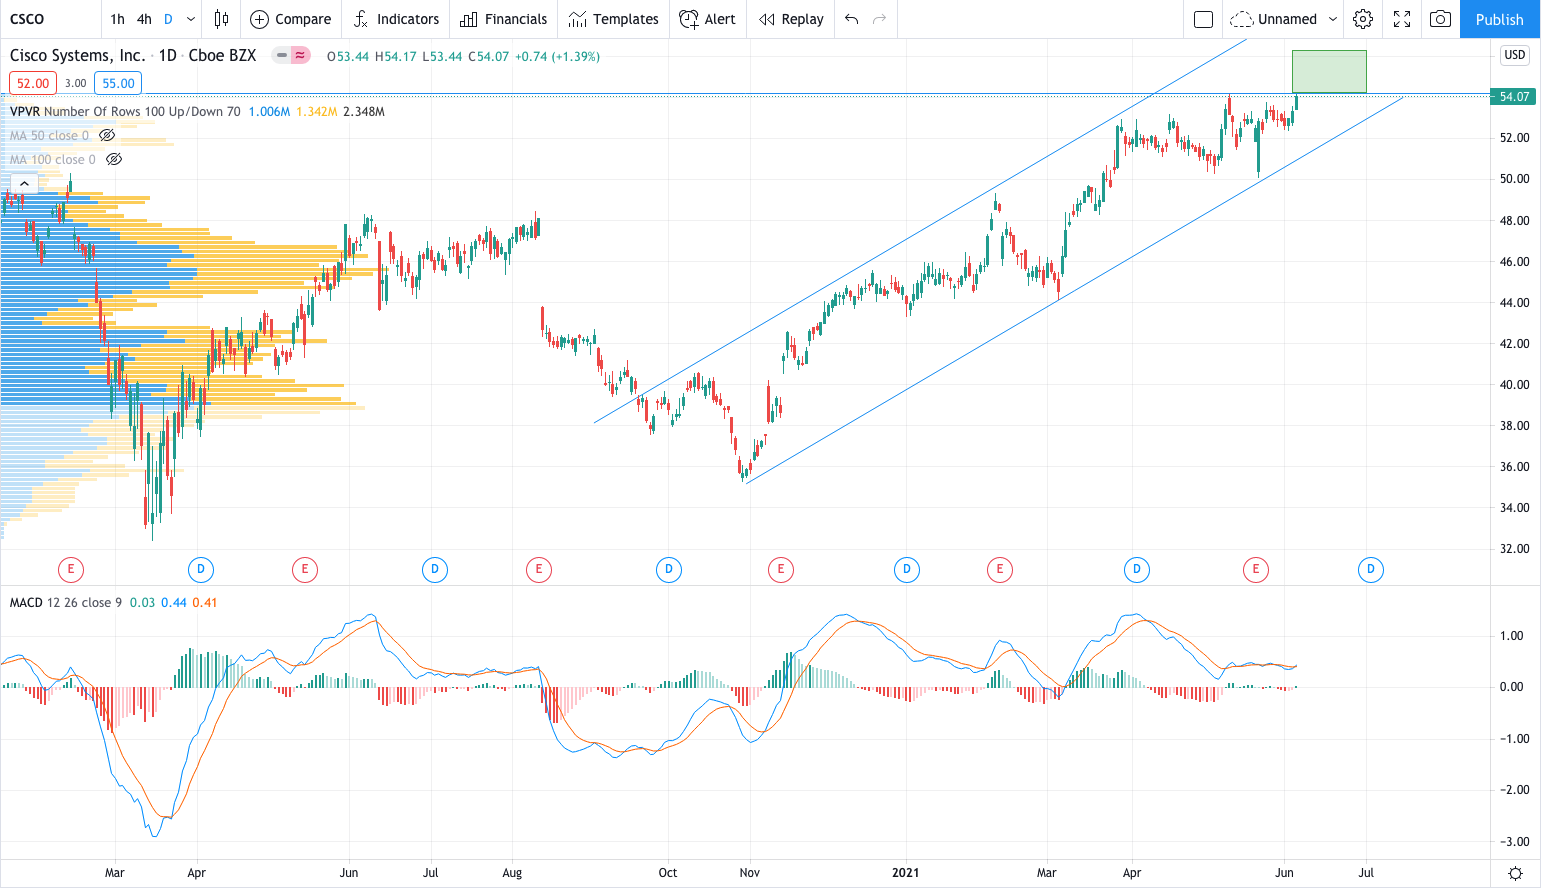Viewport: 1541px width, 888px height.
Task: Open indicator Templates
Action: click(x=614, y=19)
